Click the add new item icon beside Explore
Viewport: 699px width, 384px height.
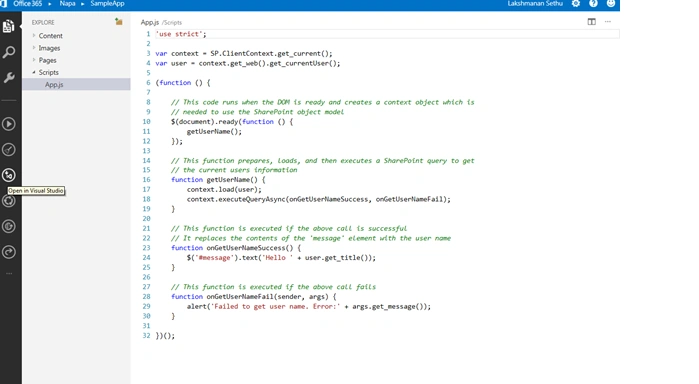click(x=119, y=22)
